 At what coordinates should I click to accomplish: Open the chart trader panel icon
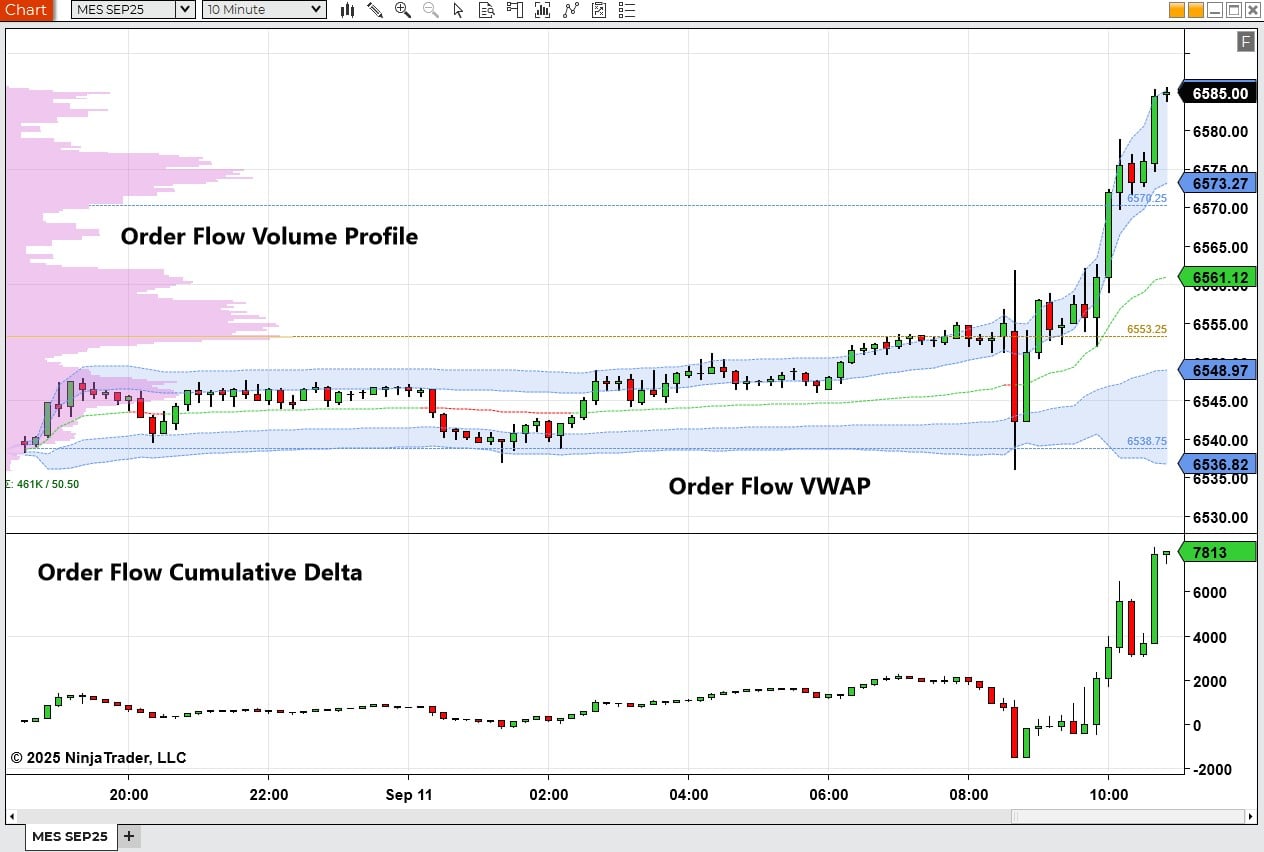[x=514, y=10]
